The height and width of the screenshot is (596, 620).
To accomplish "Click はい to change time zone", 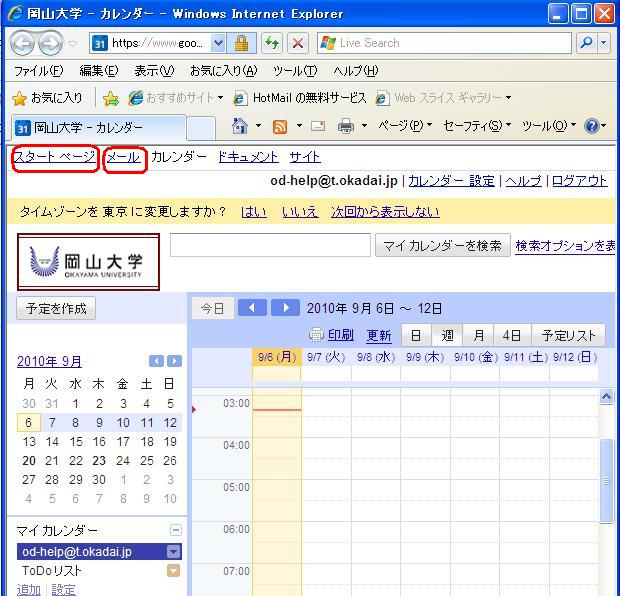I will (254, 212).
